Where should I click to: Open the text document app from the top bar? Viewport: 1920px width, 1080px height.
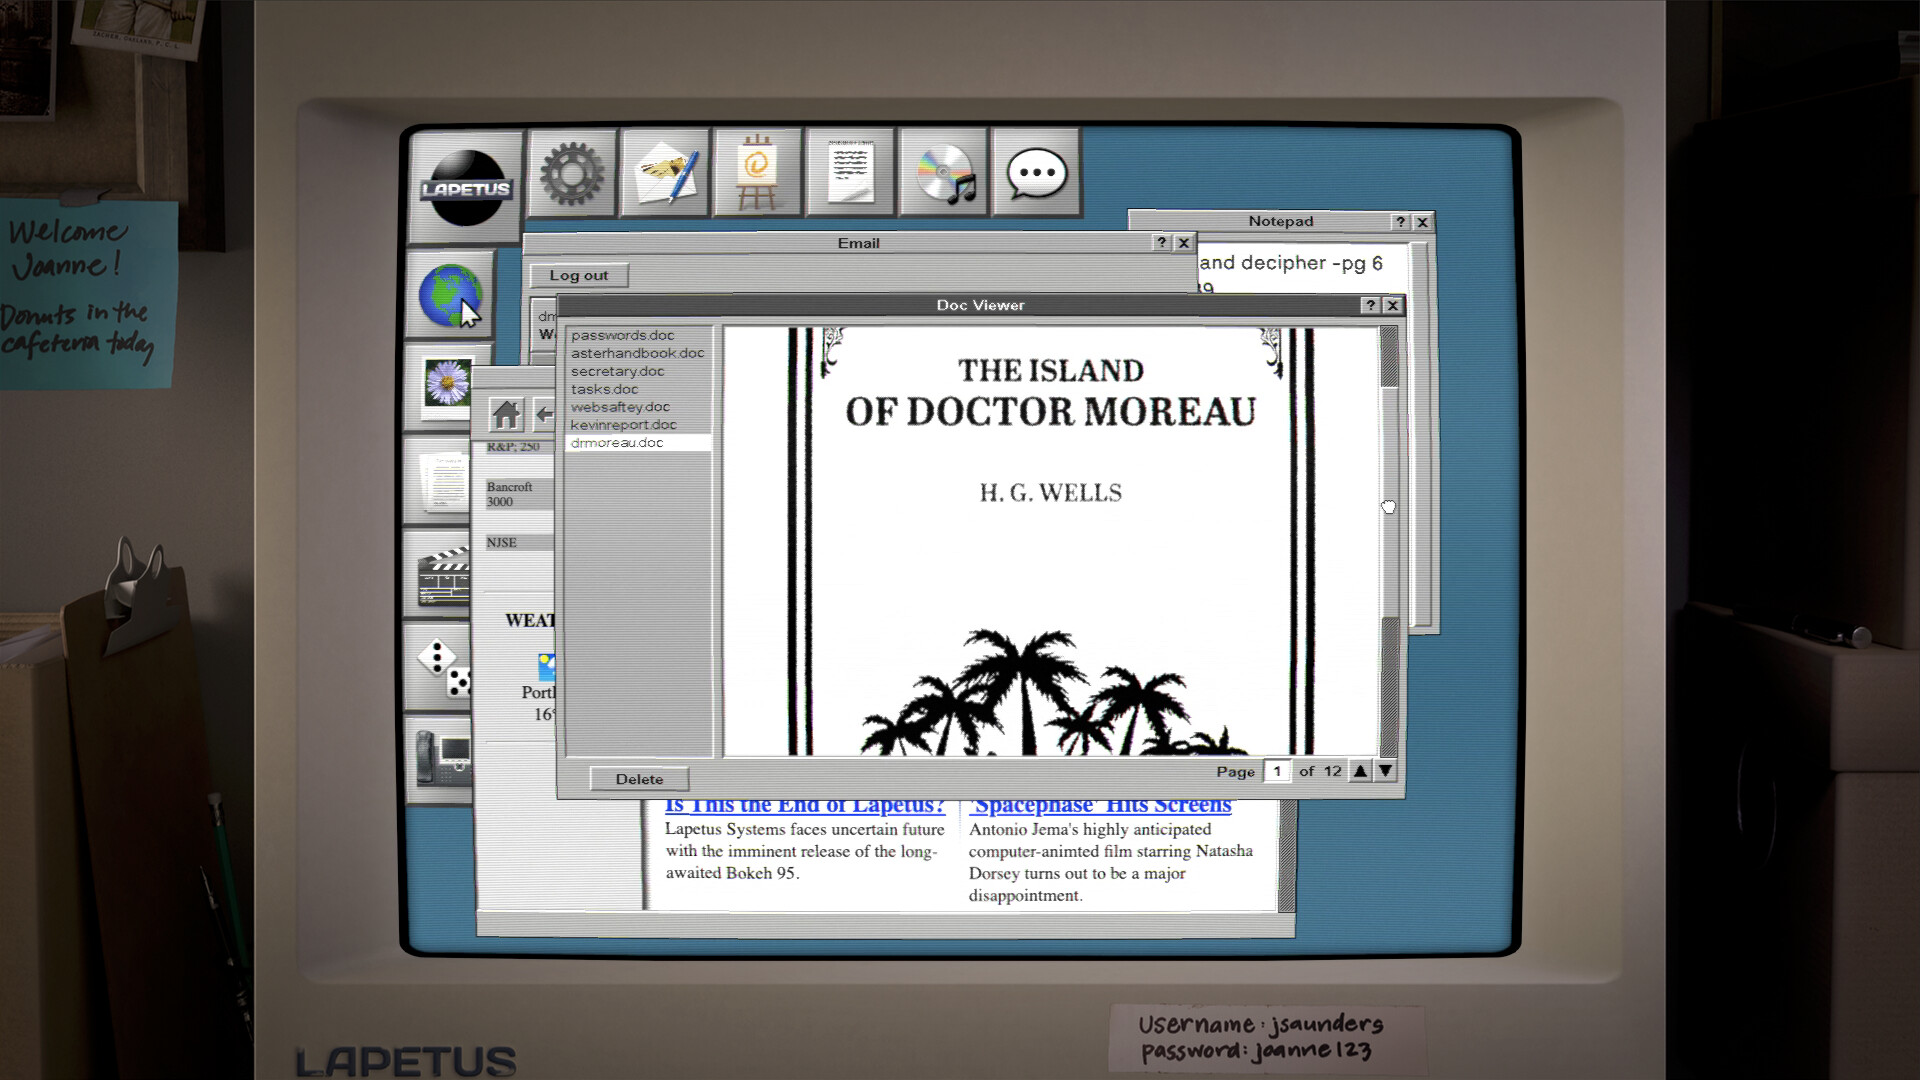[849, 172]
